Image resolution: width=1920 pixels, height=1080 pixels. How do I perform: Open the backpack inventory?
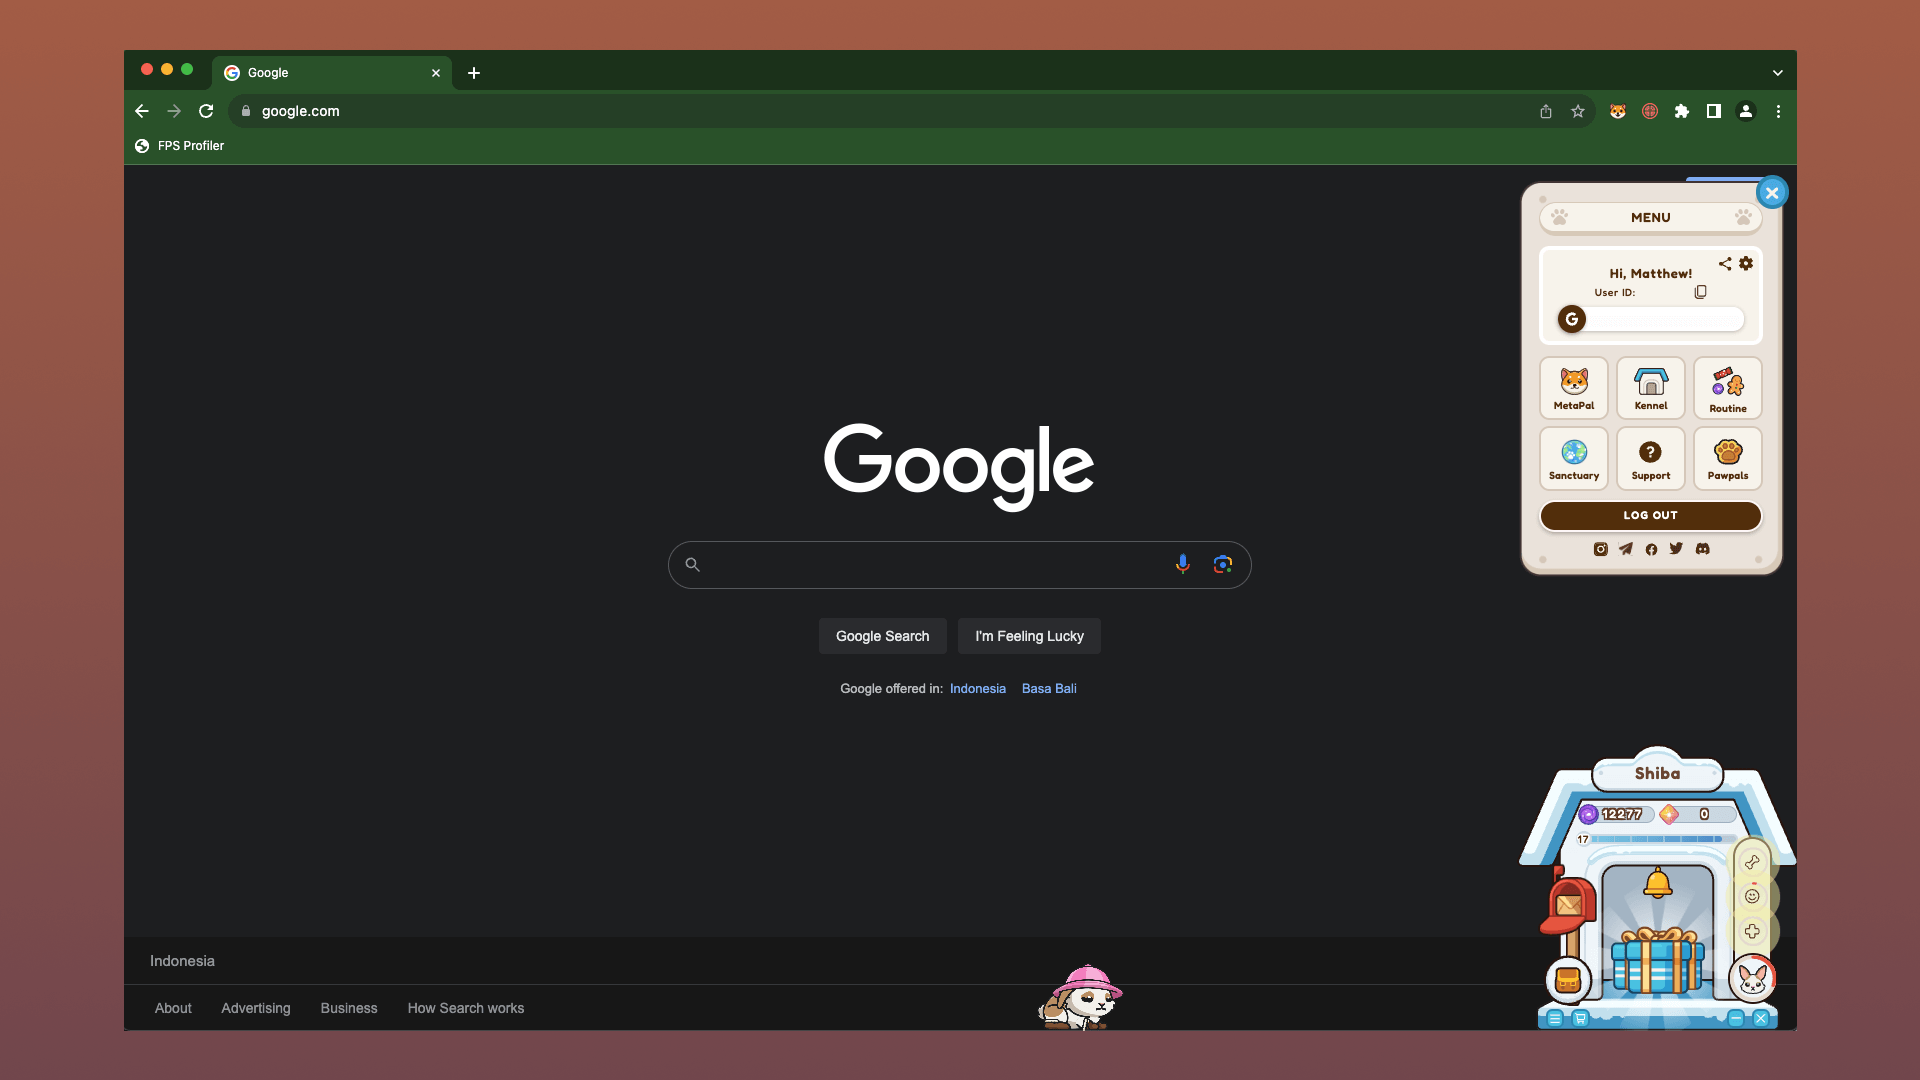click(x=1568, y=980)
